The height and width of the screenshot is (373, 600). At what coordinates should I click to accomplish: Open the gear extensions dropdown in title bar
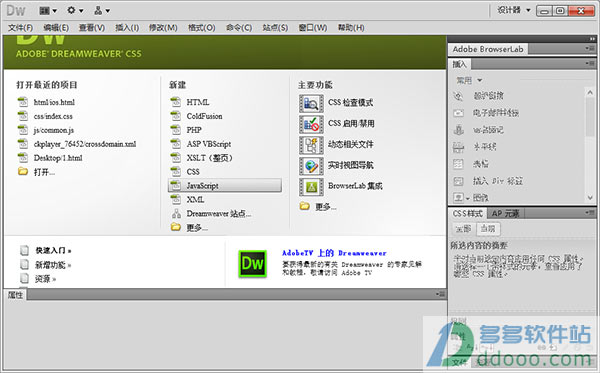(x=75, y=10)
